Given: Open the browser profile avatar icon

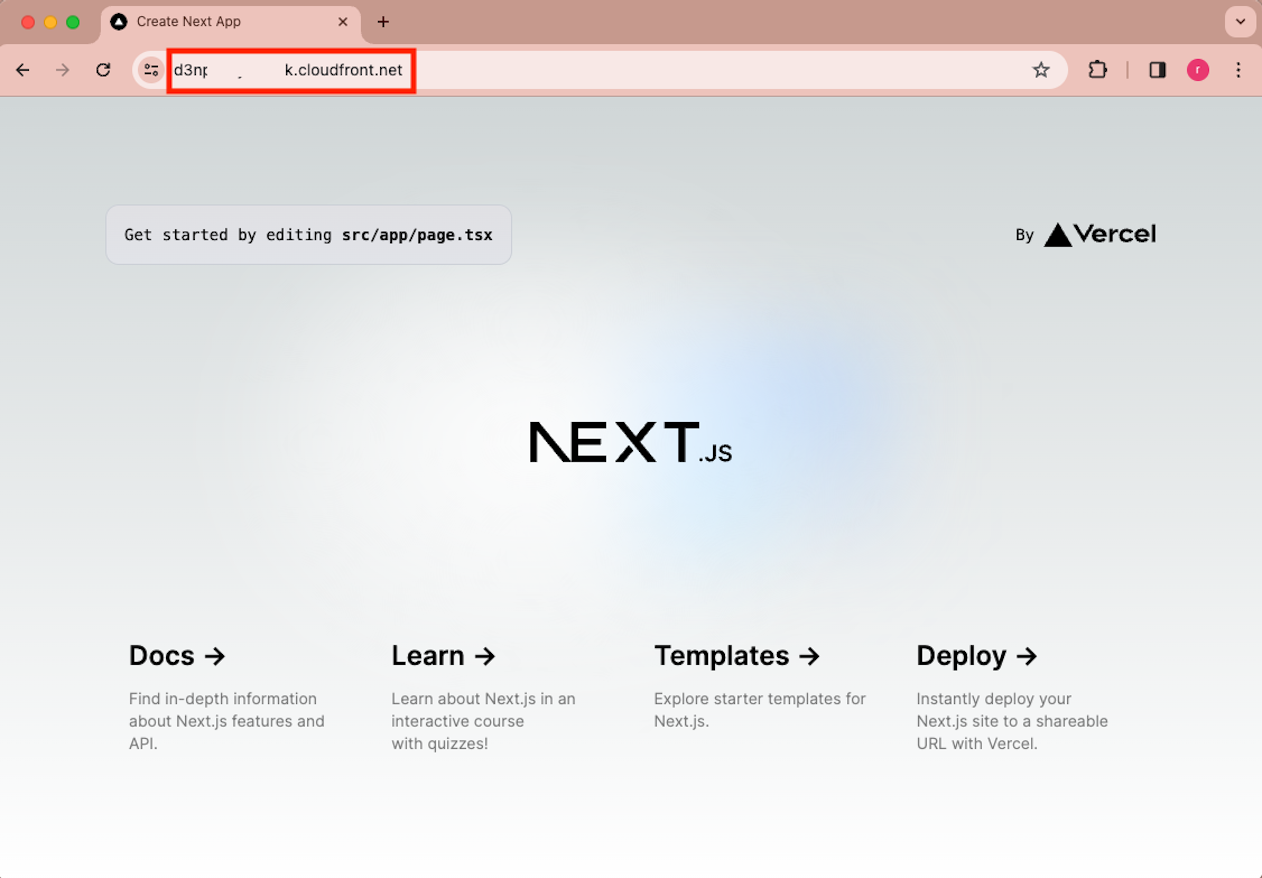Looking at the screenshot, I should click(x=1197, y=70).
